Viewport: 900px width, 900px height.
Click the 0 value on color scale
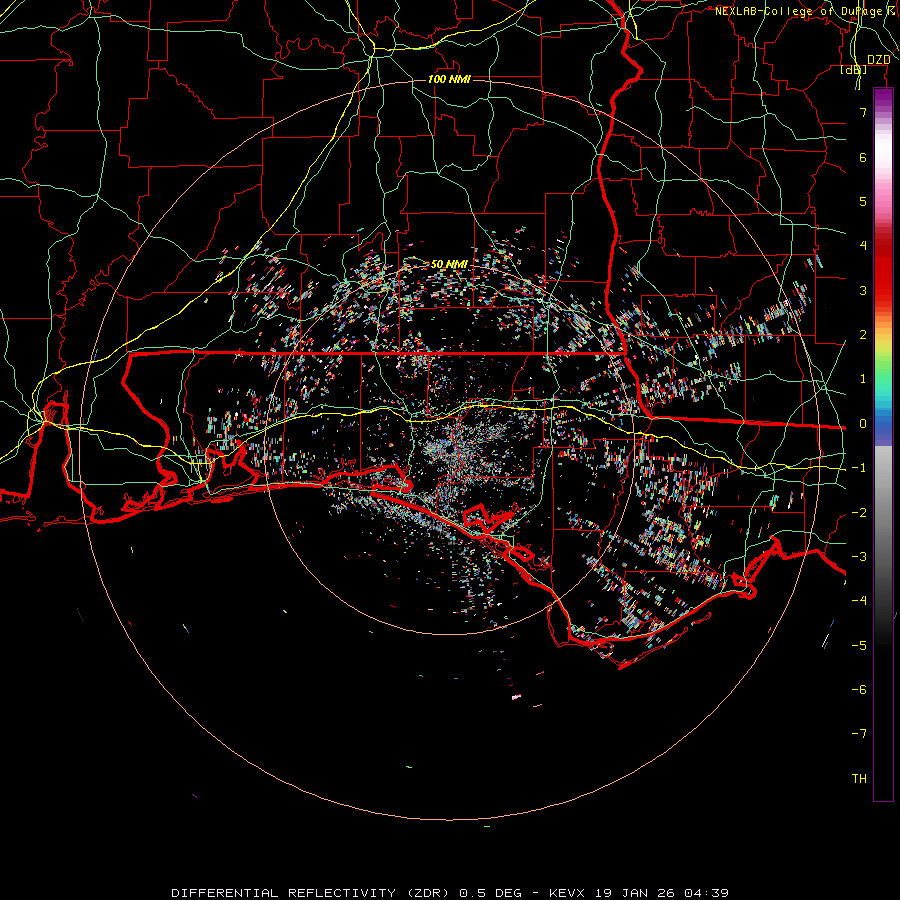(863, 424)
